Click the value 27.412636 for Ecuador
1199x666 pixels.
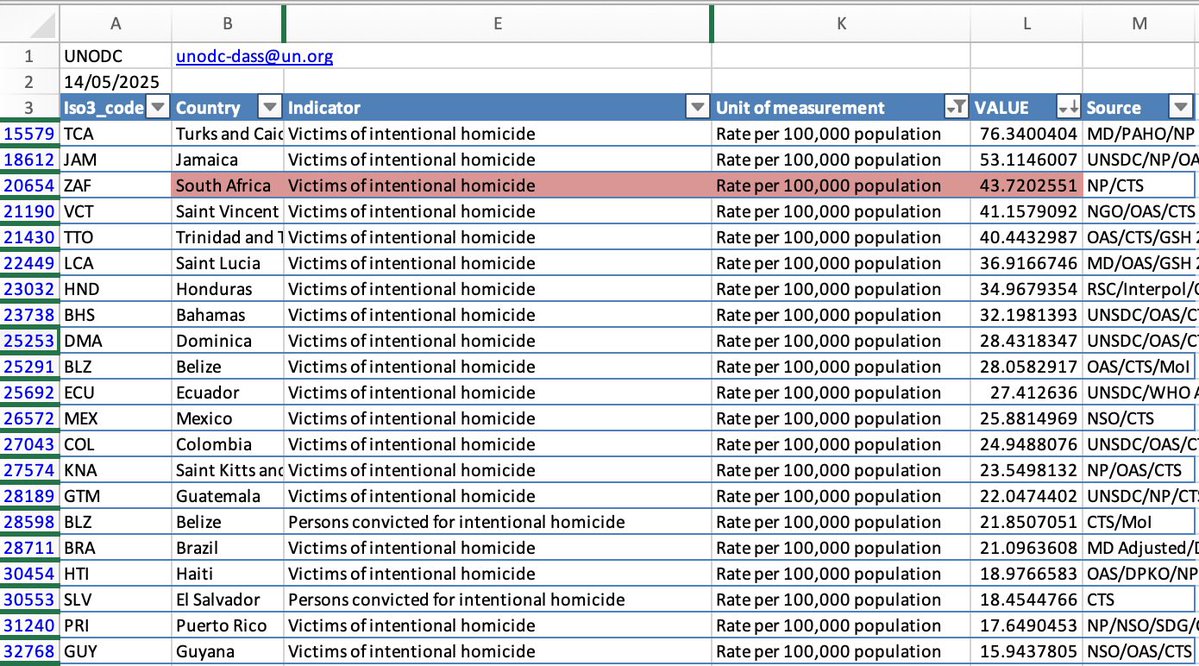point(1027,392)
